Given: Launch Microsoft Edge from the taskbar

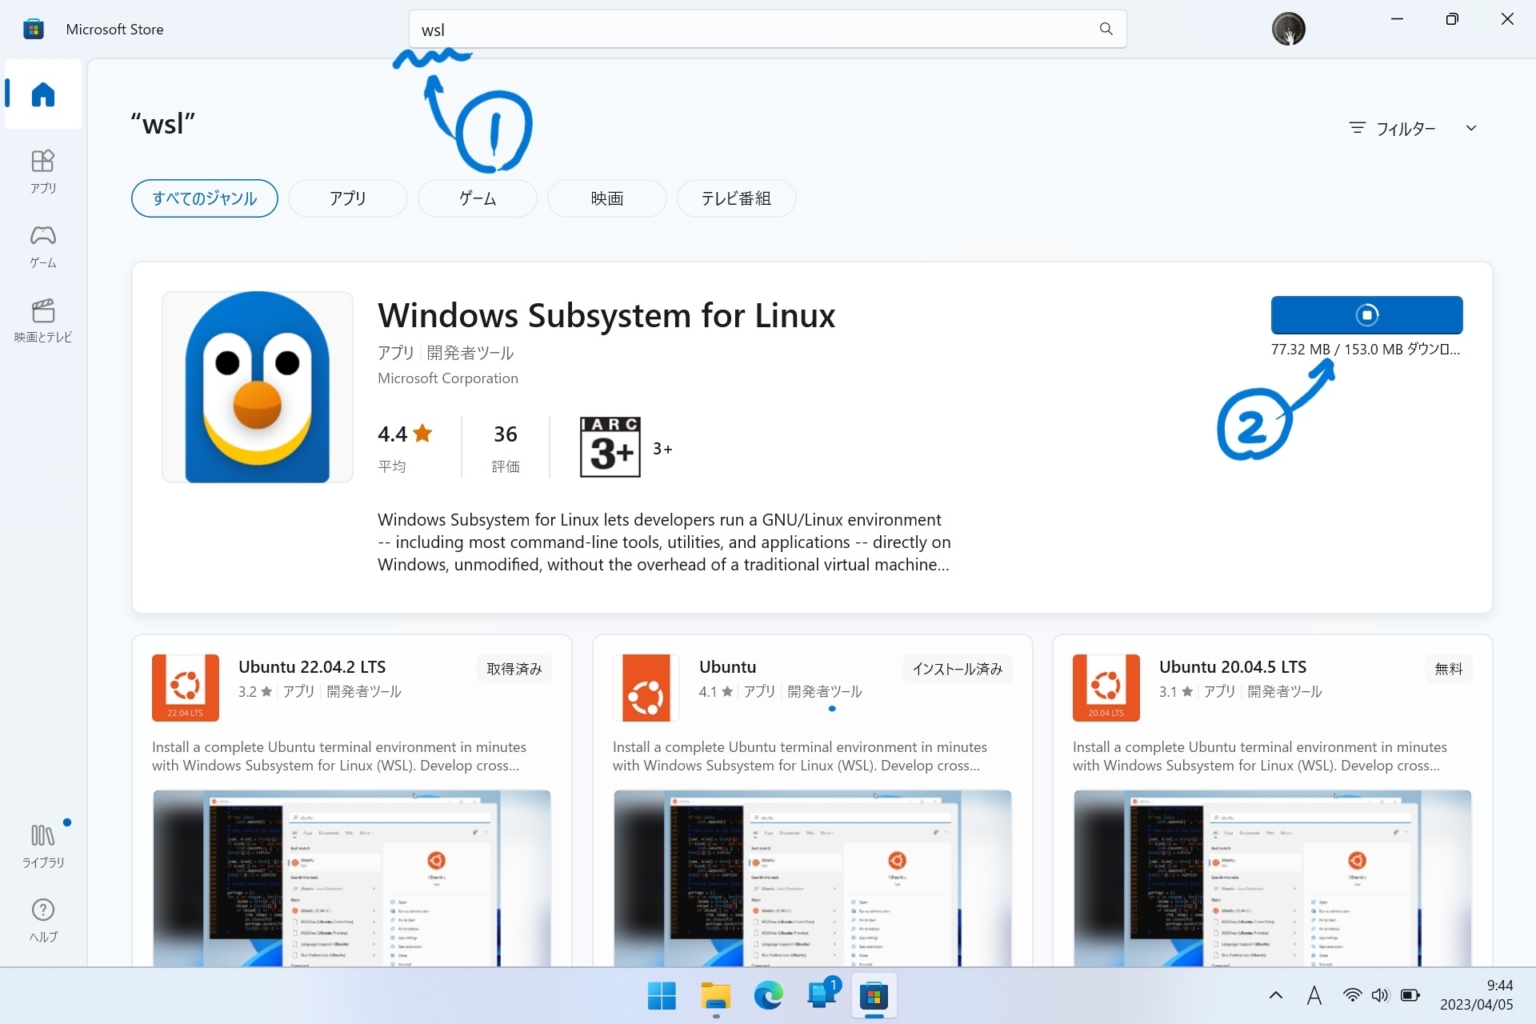Looking at the screenshot, I should [768, 995].
